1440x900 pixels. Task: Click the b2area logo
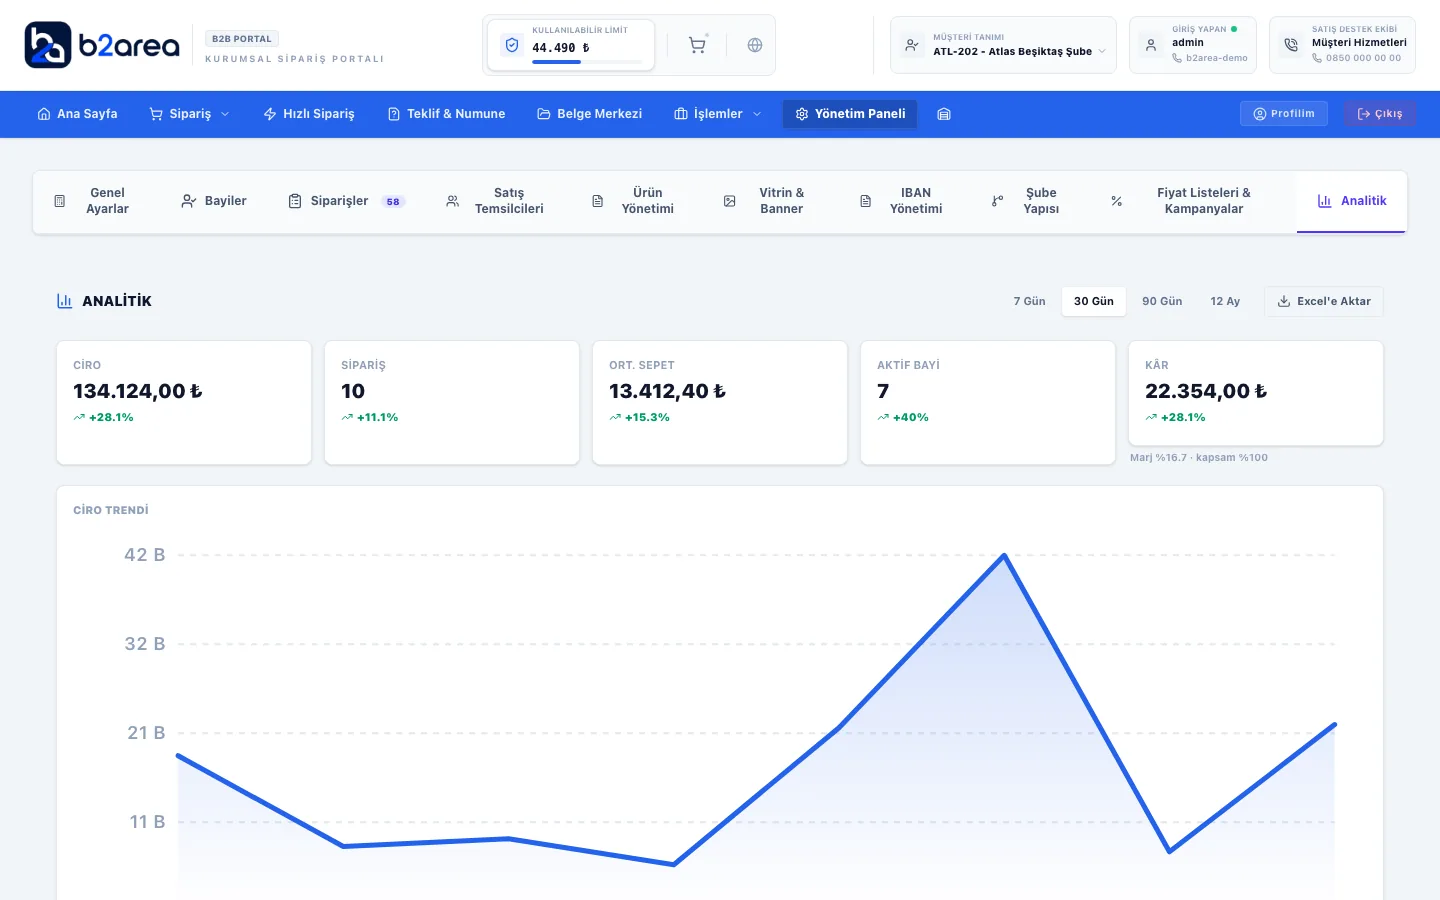tap(102, 45)
